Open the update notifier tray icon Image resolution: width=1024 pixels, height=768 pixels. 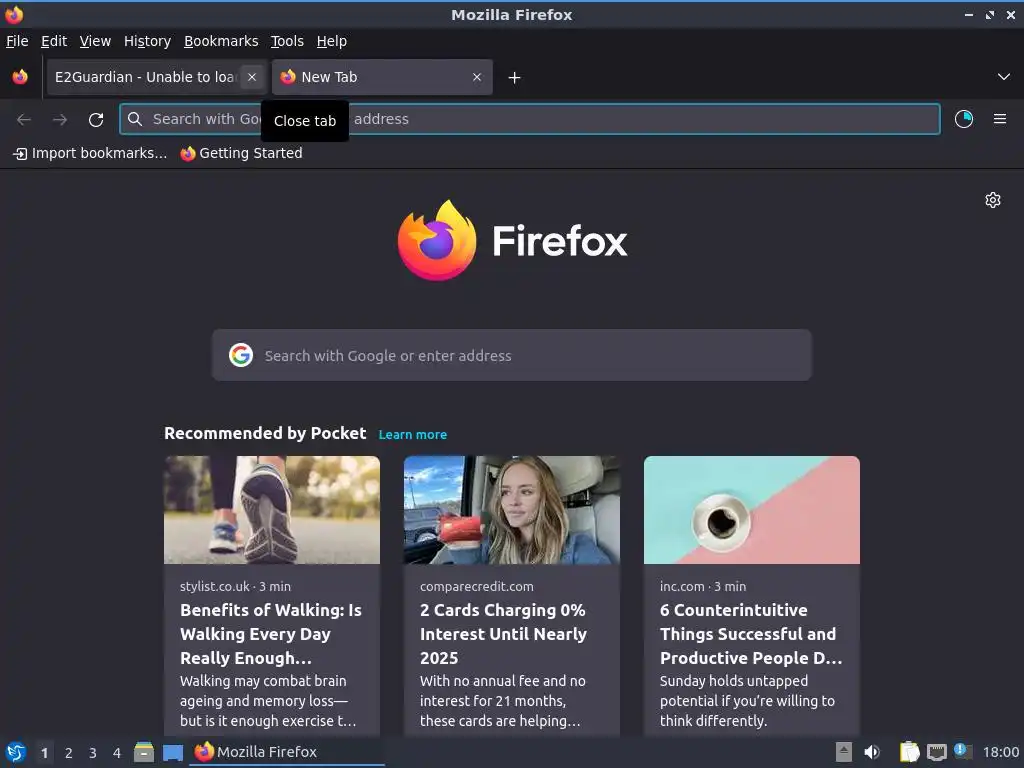coord(963,751)
